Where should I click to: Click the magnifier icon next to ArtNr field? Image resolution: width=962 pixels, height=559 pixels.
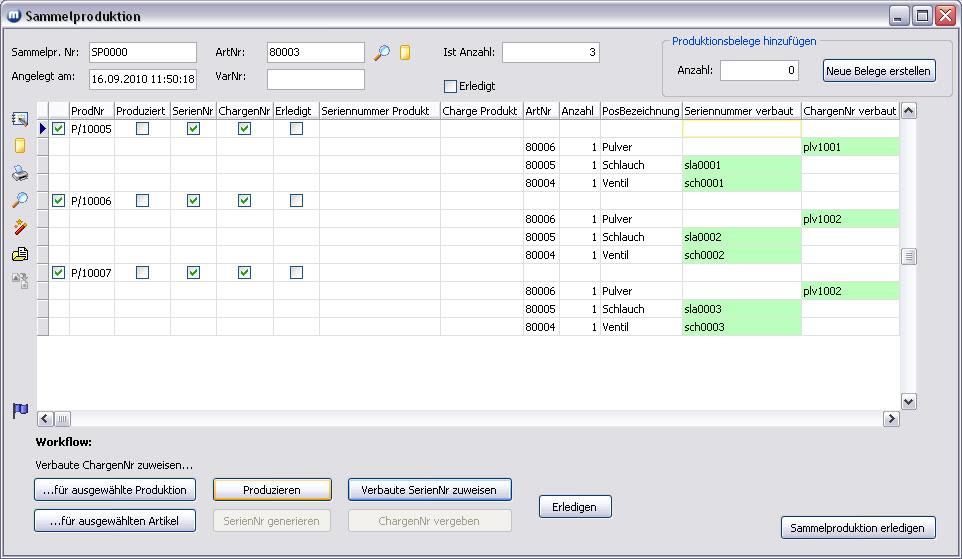coord(382,52)
